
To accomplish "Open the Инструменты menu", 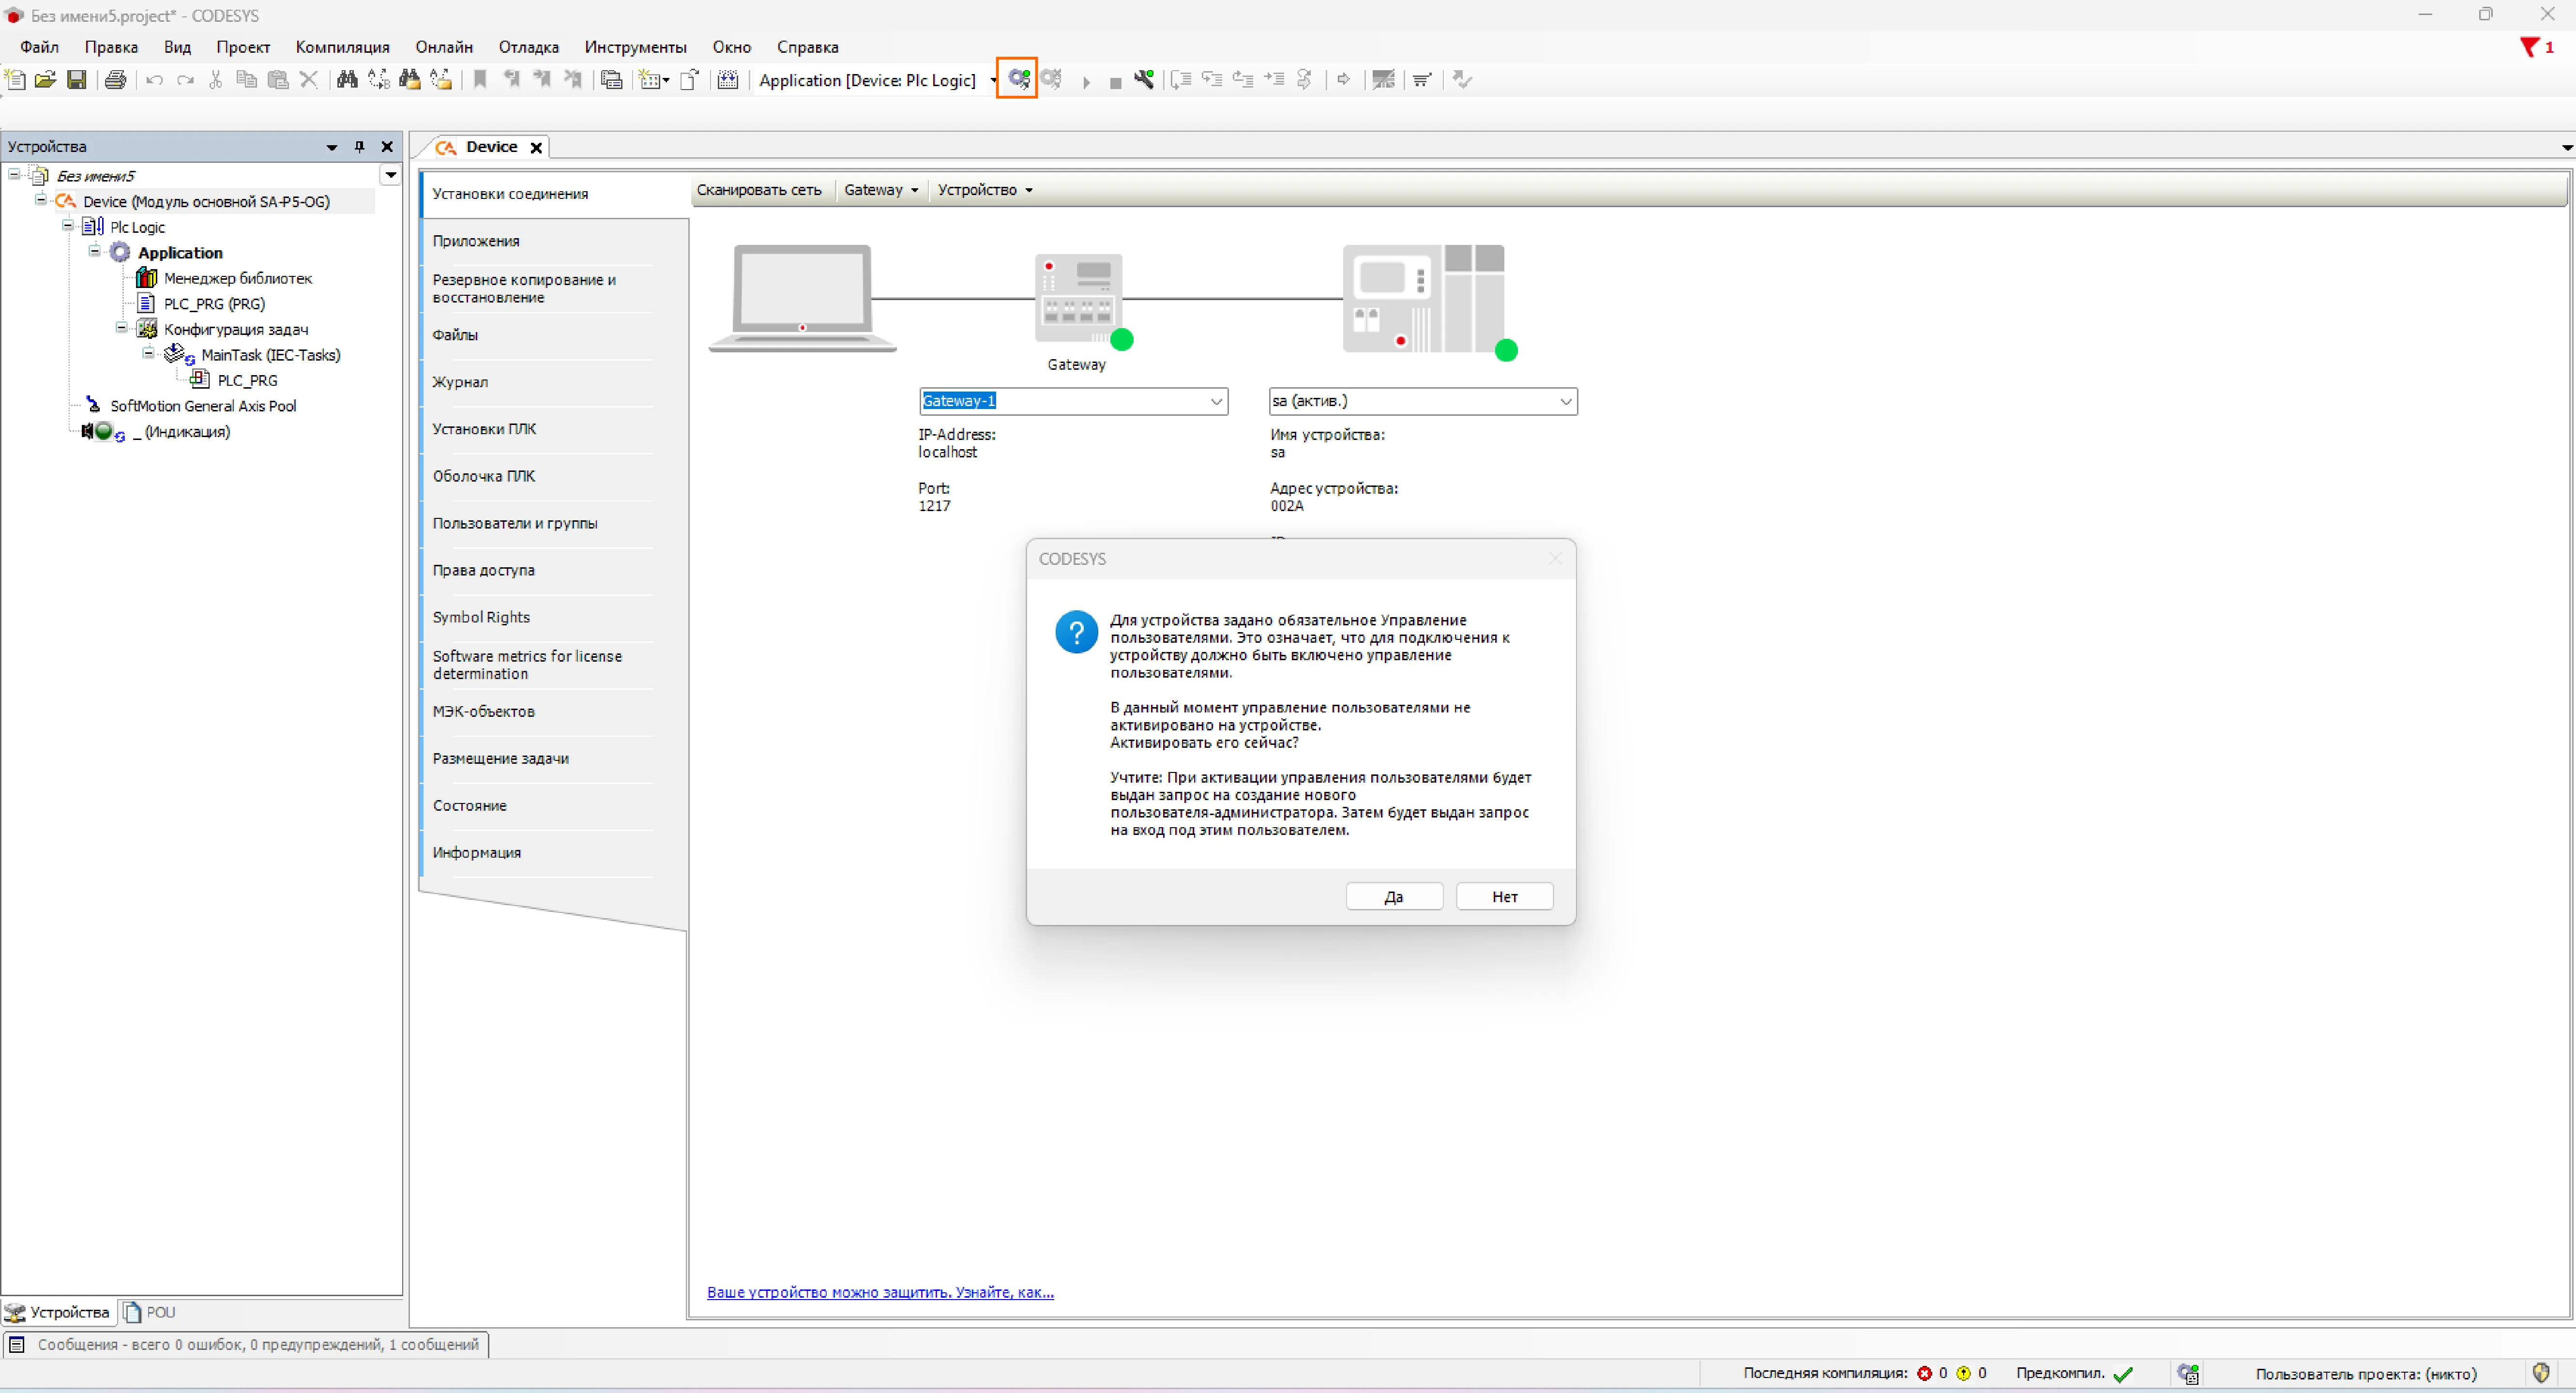I will pyautogui.click(x=636, y=47).
